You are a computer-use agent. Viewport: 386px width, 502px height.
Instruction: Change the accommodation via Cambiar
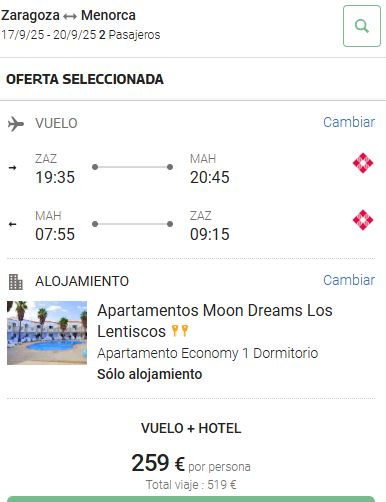click(349, 280)
